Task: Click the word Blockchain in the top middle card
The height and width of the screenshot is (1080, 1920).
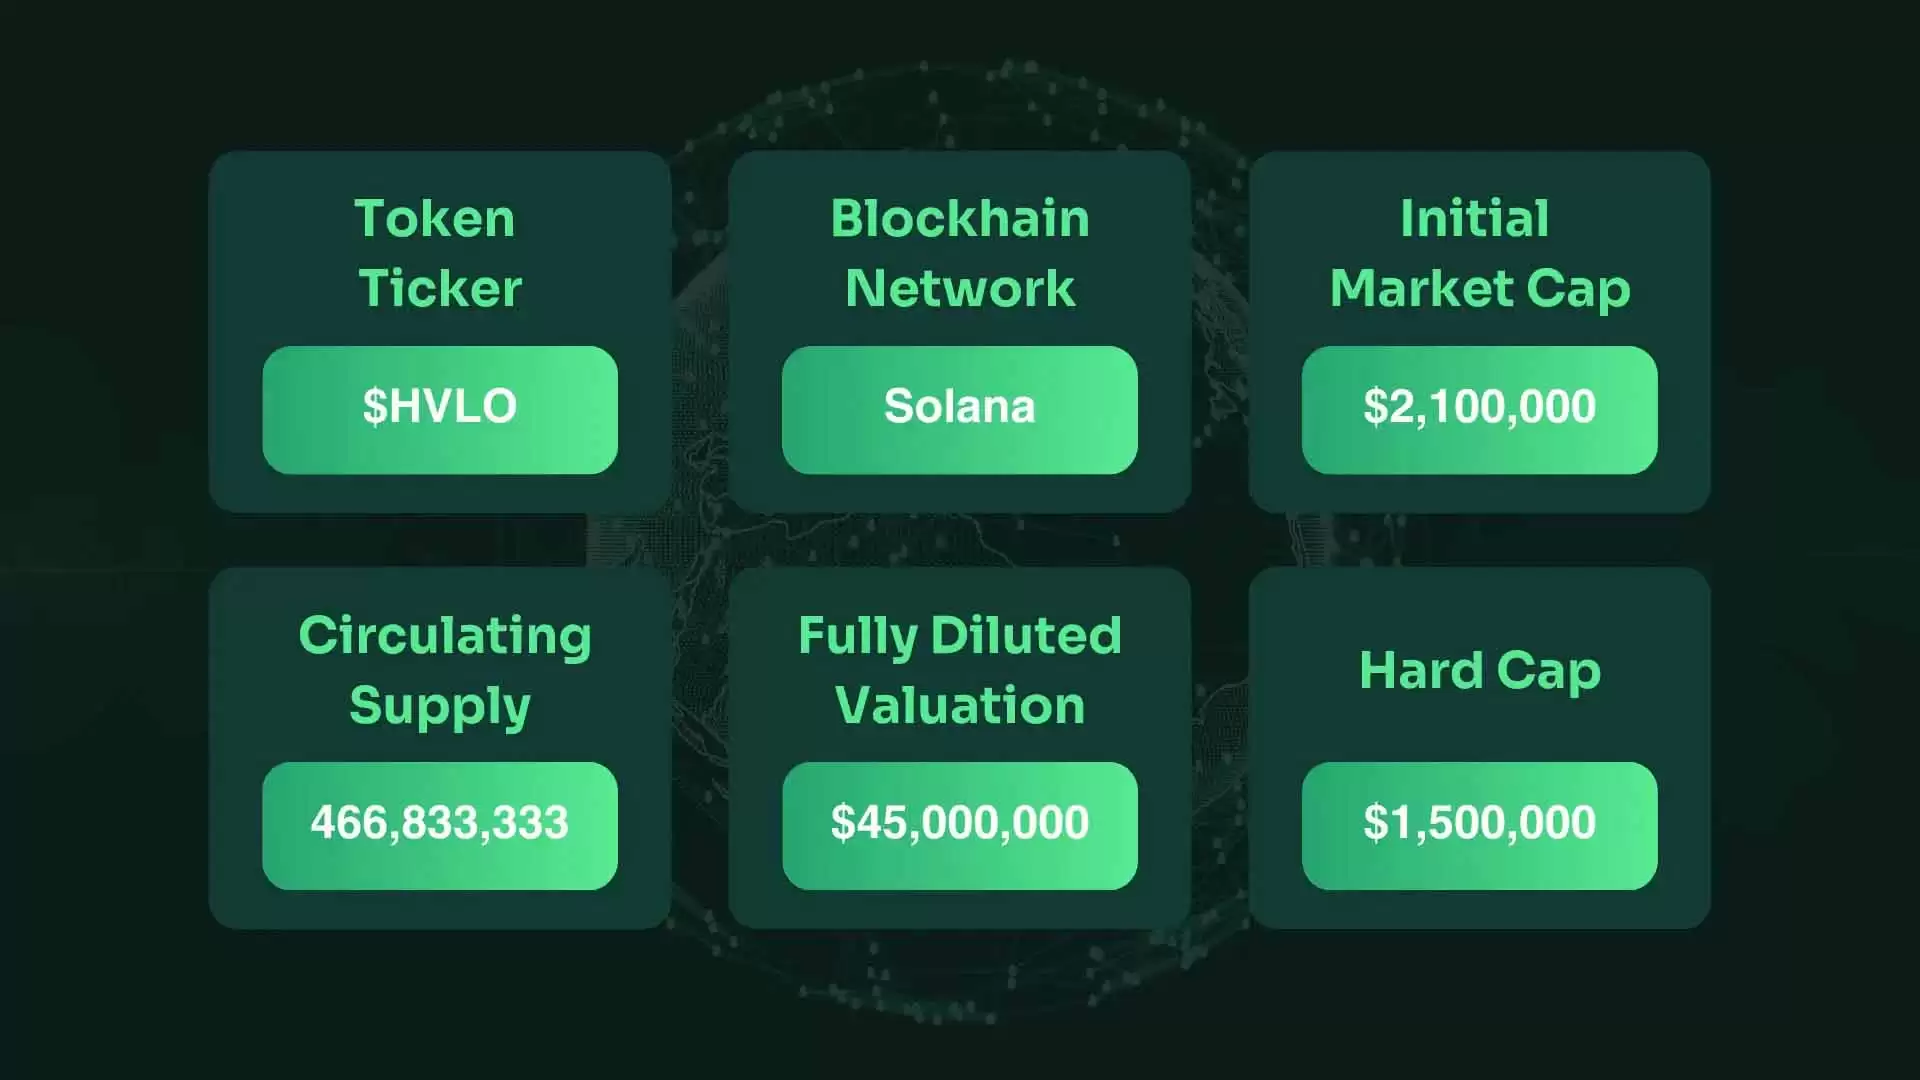Action: coord(959,218)
